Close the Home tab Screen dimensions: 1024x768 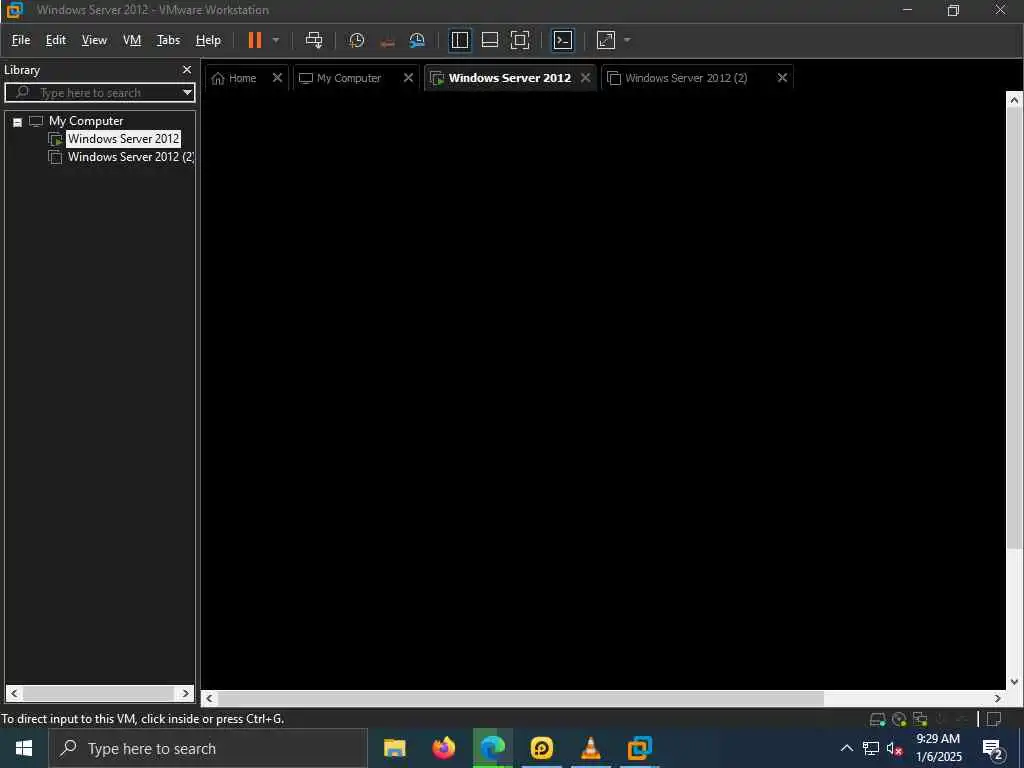[x=277, y=77]
